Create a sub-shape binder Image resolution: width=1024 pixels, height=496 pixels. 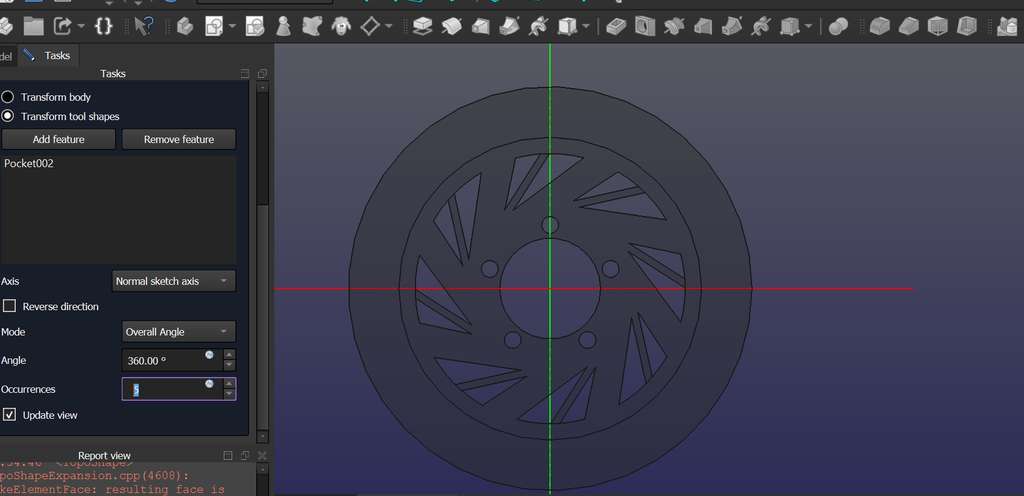coord(312,26)
